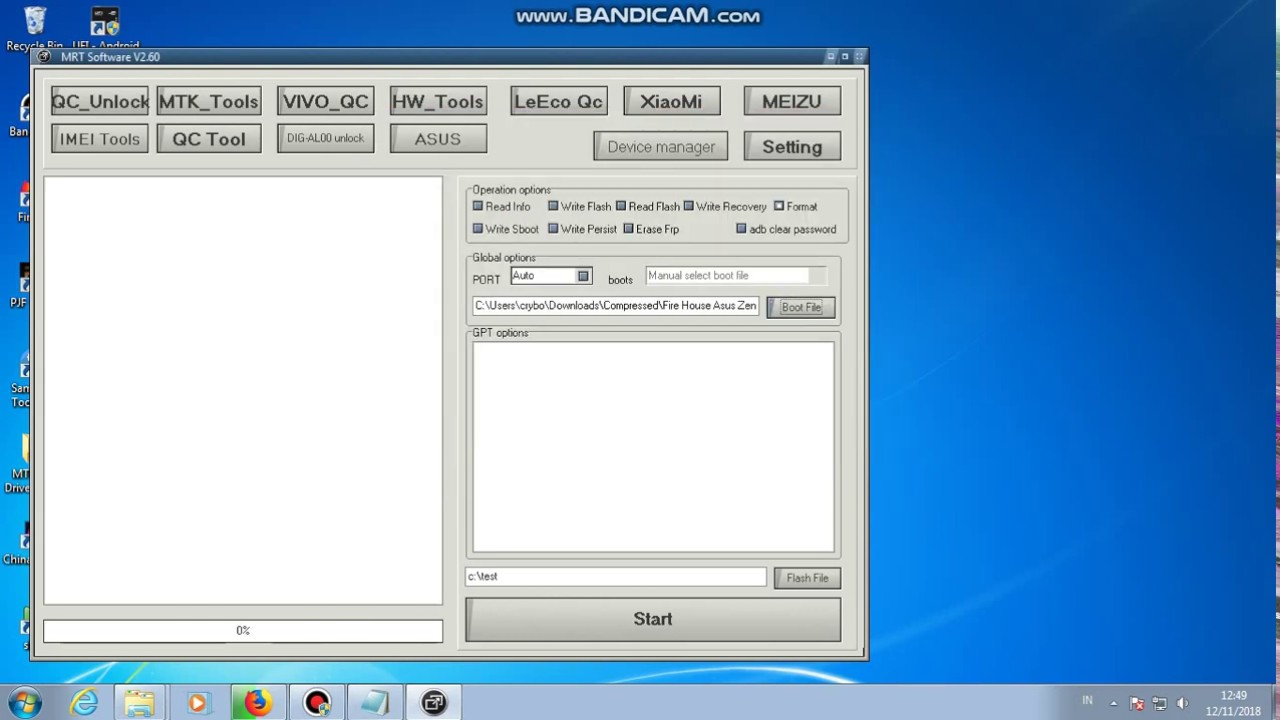Enable the Read Flash checkbox
The width and height of the screenshot is (1280, 720).
621,206
